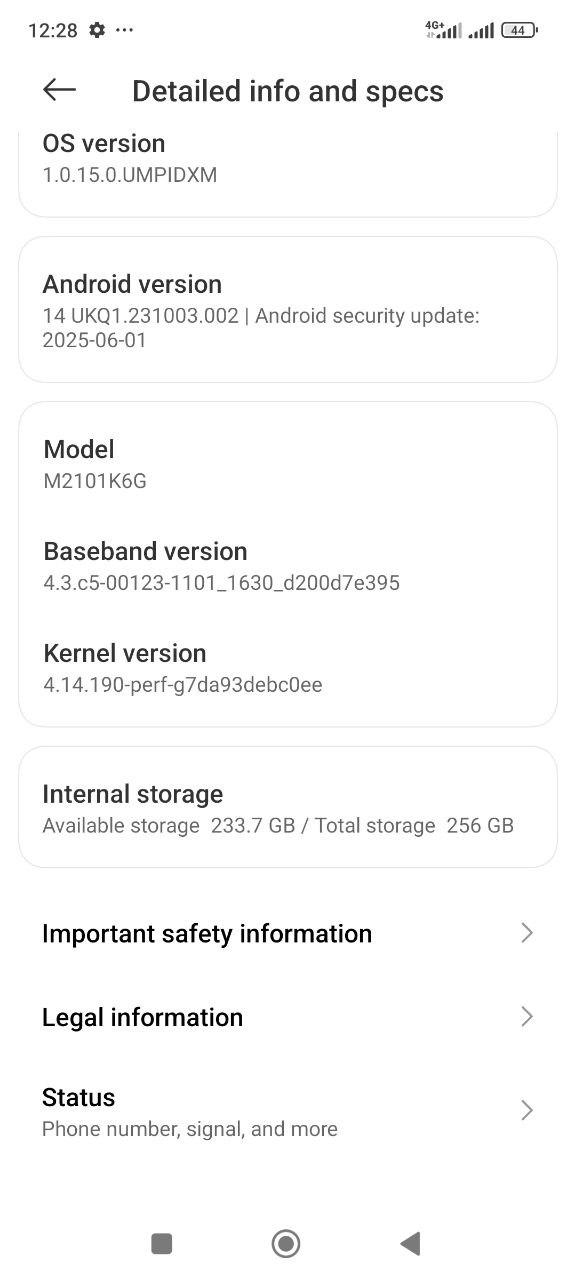Open Legal information entry

pos(288,1017)
